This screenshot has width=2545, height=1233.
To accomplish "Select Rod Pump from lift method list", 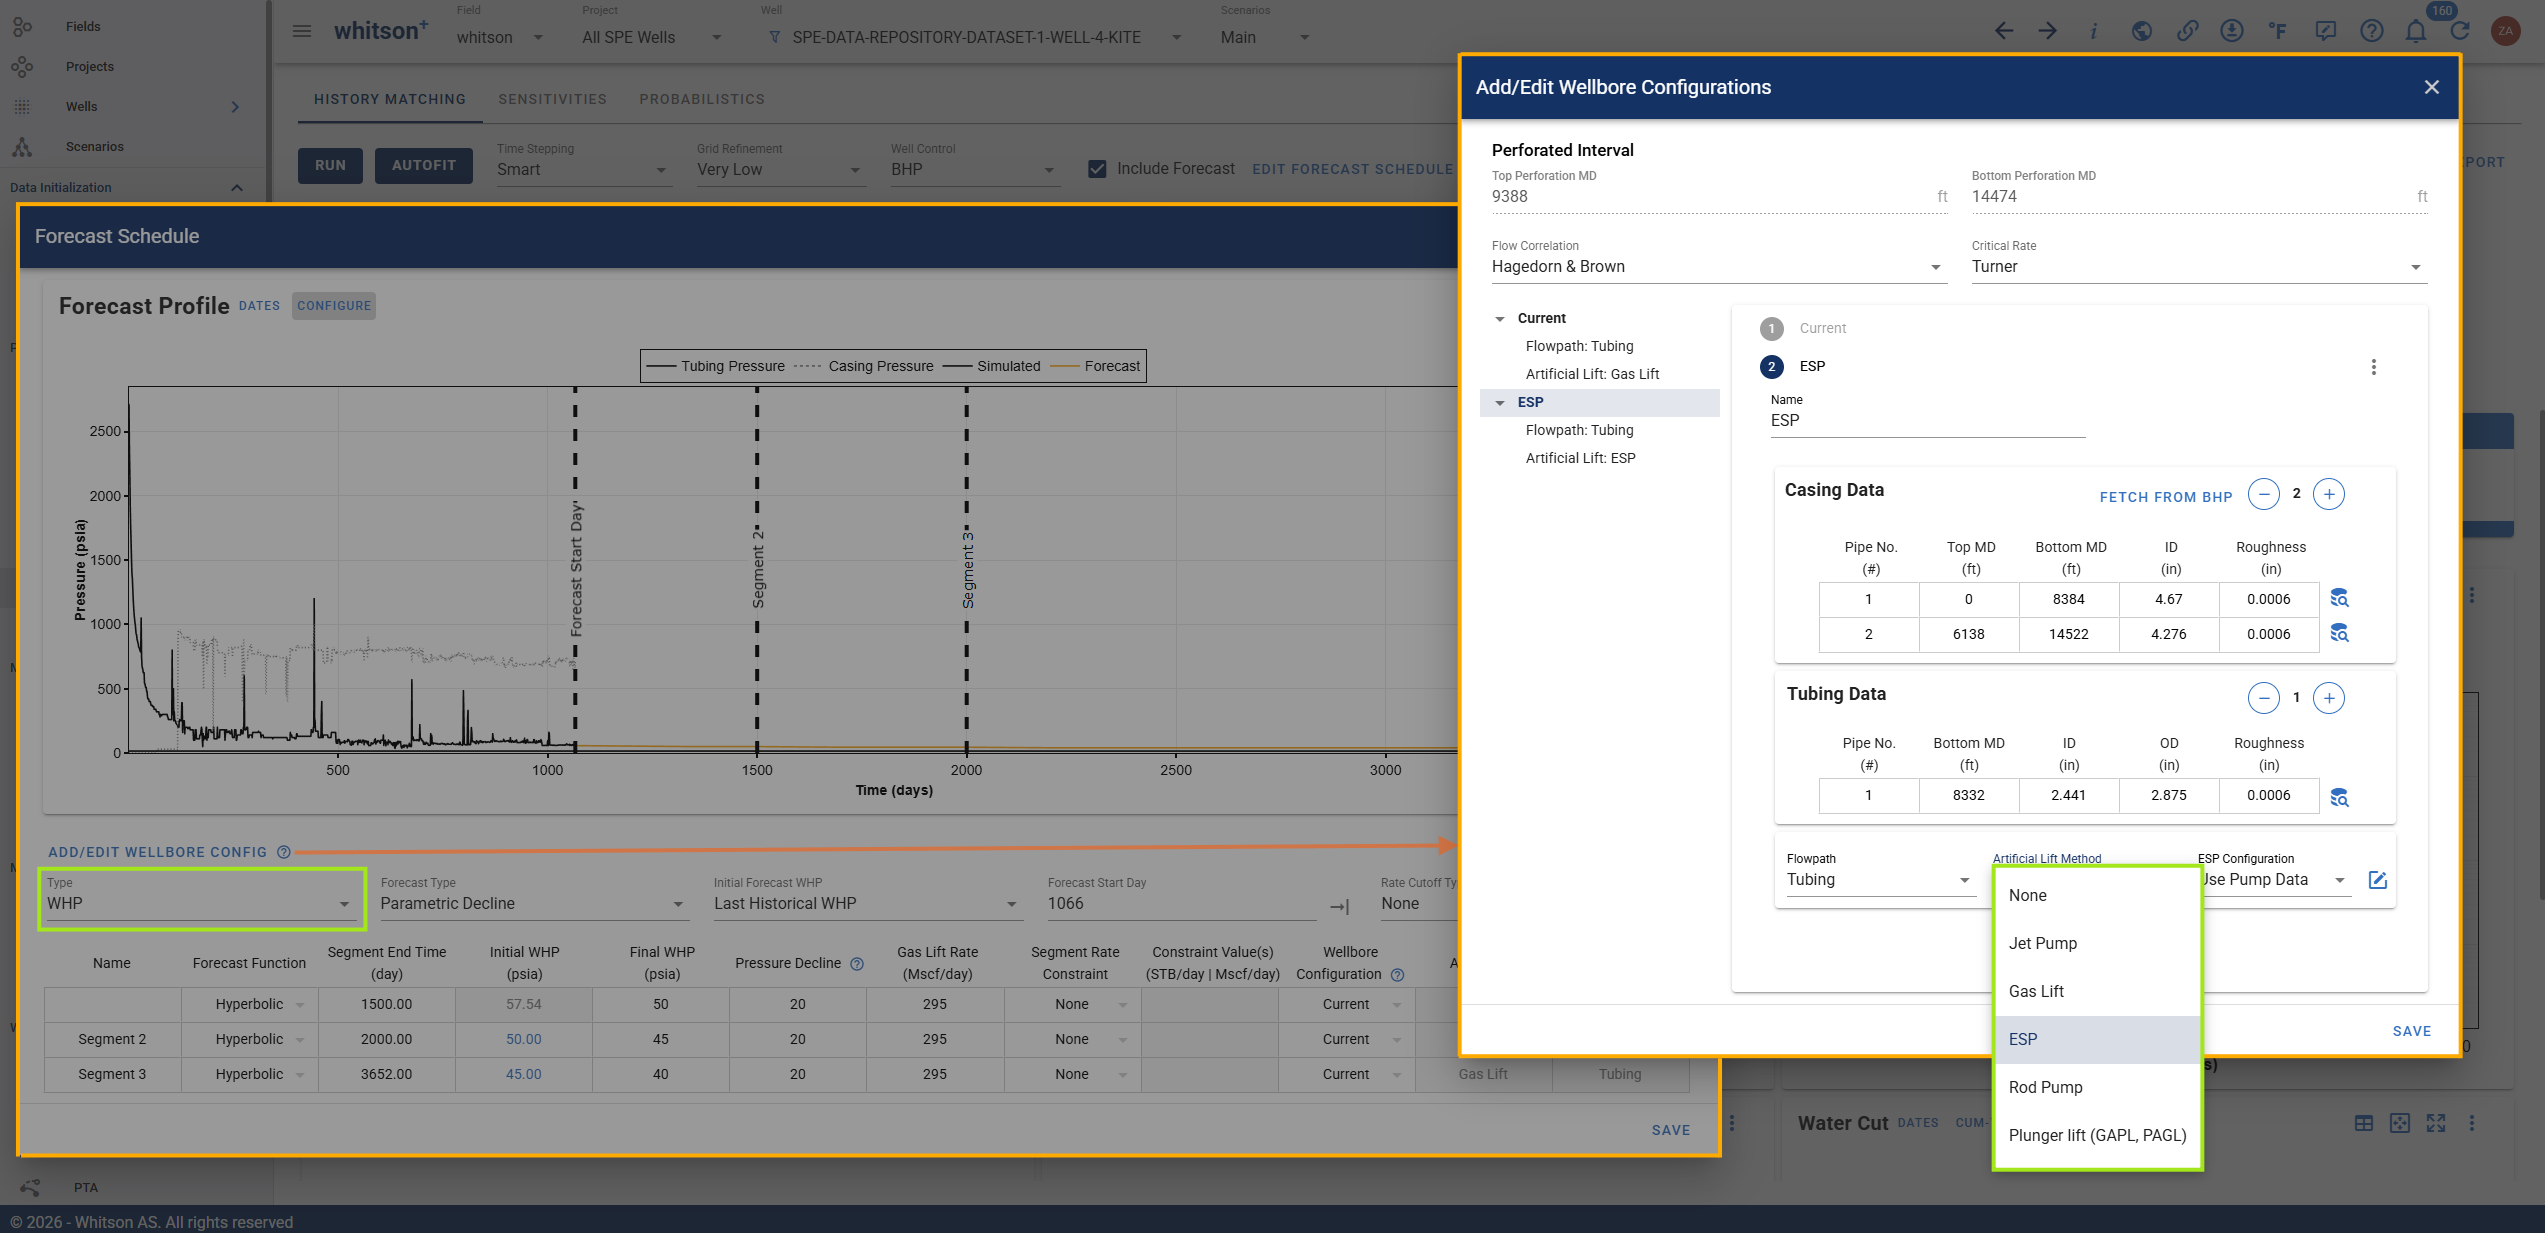I will [2097, 1087].
